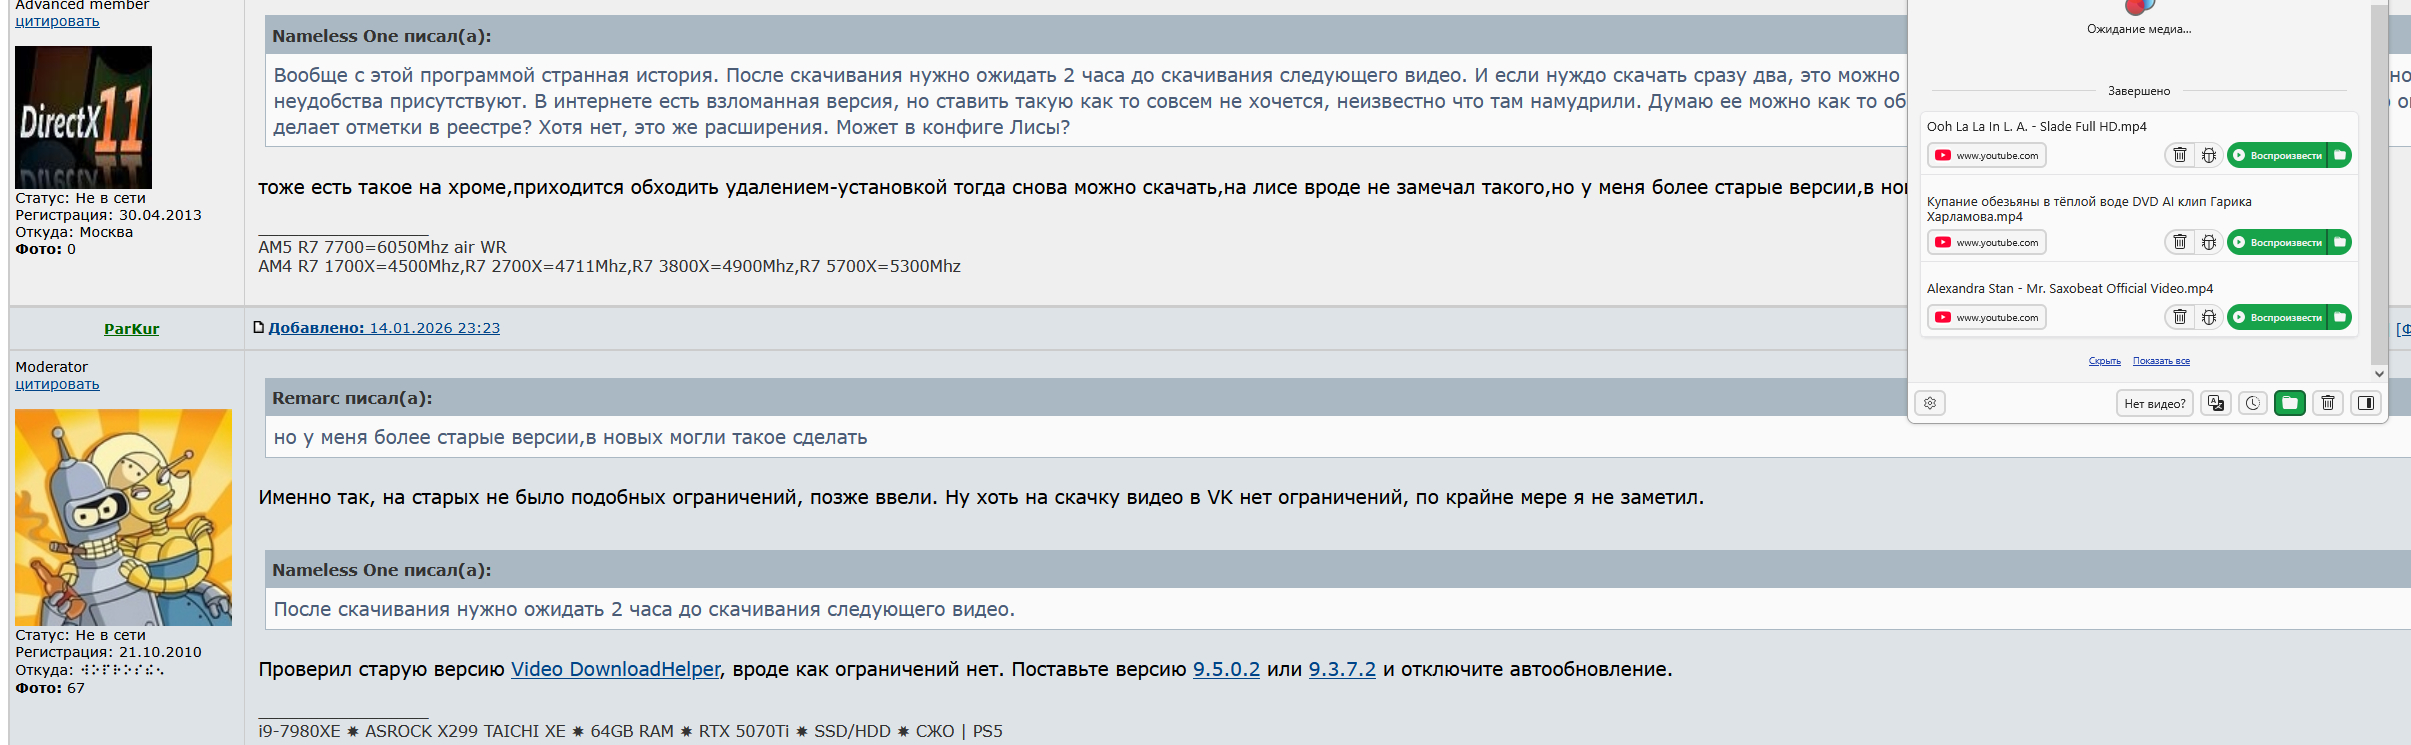The height and width of the screenshot is (745, 2411).
Task: Open the Добавлено 14.01.2026 23:23 post link
Action: coord(384,328)
